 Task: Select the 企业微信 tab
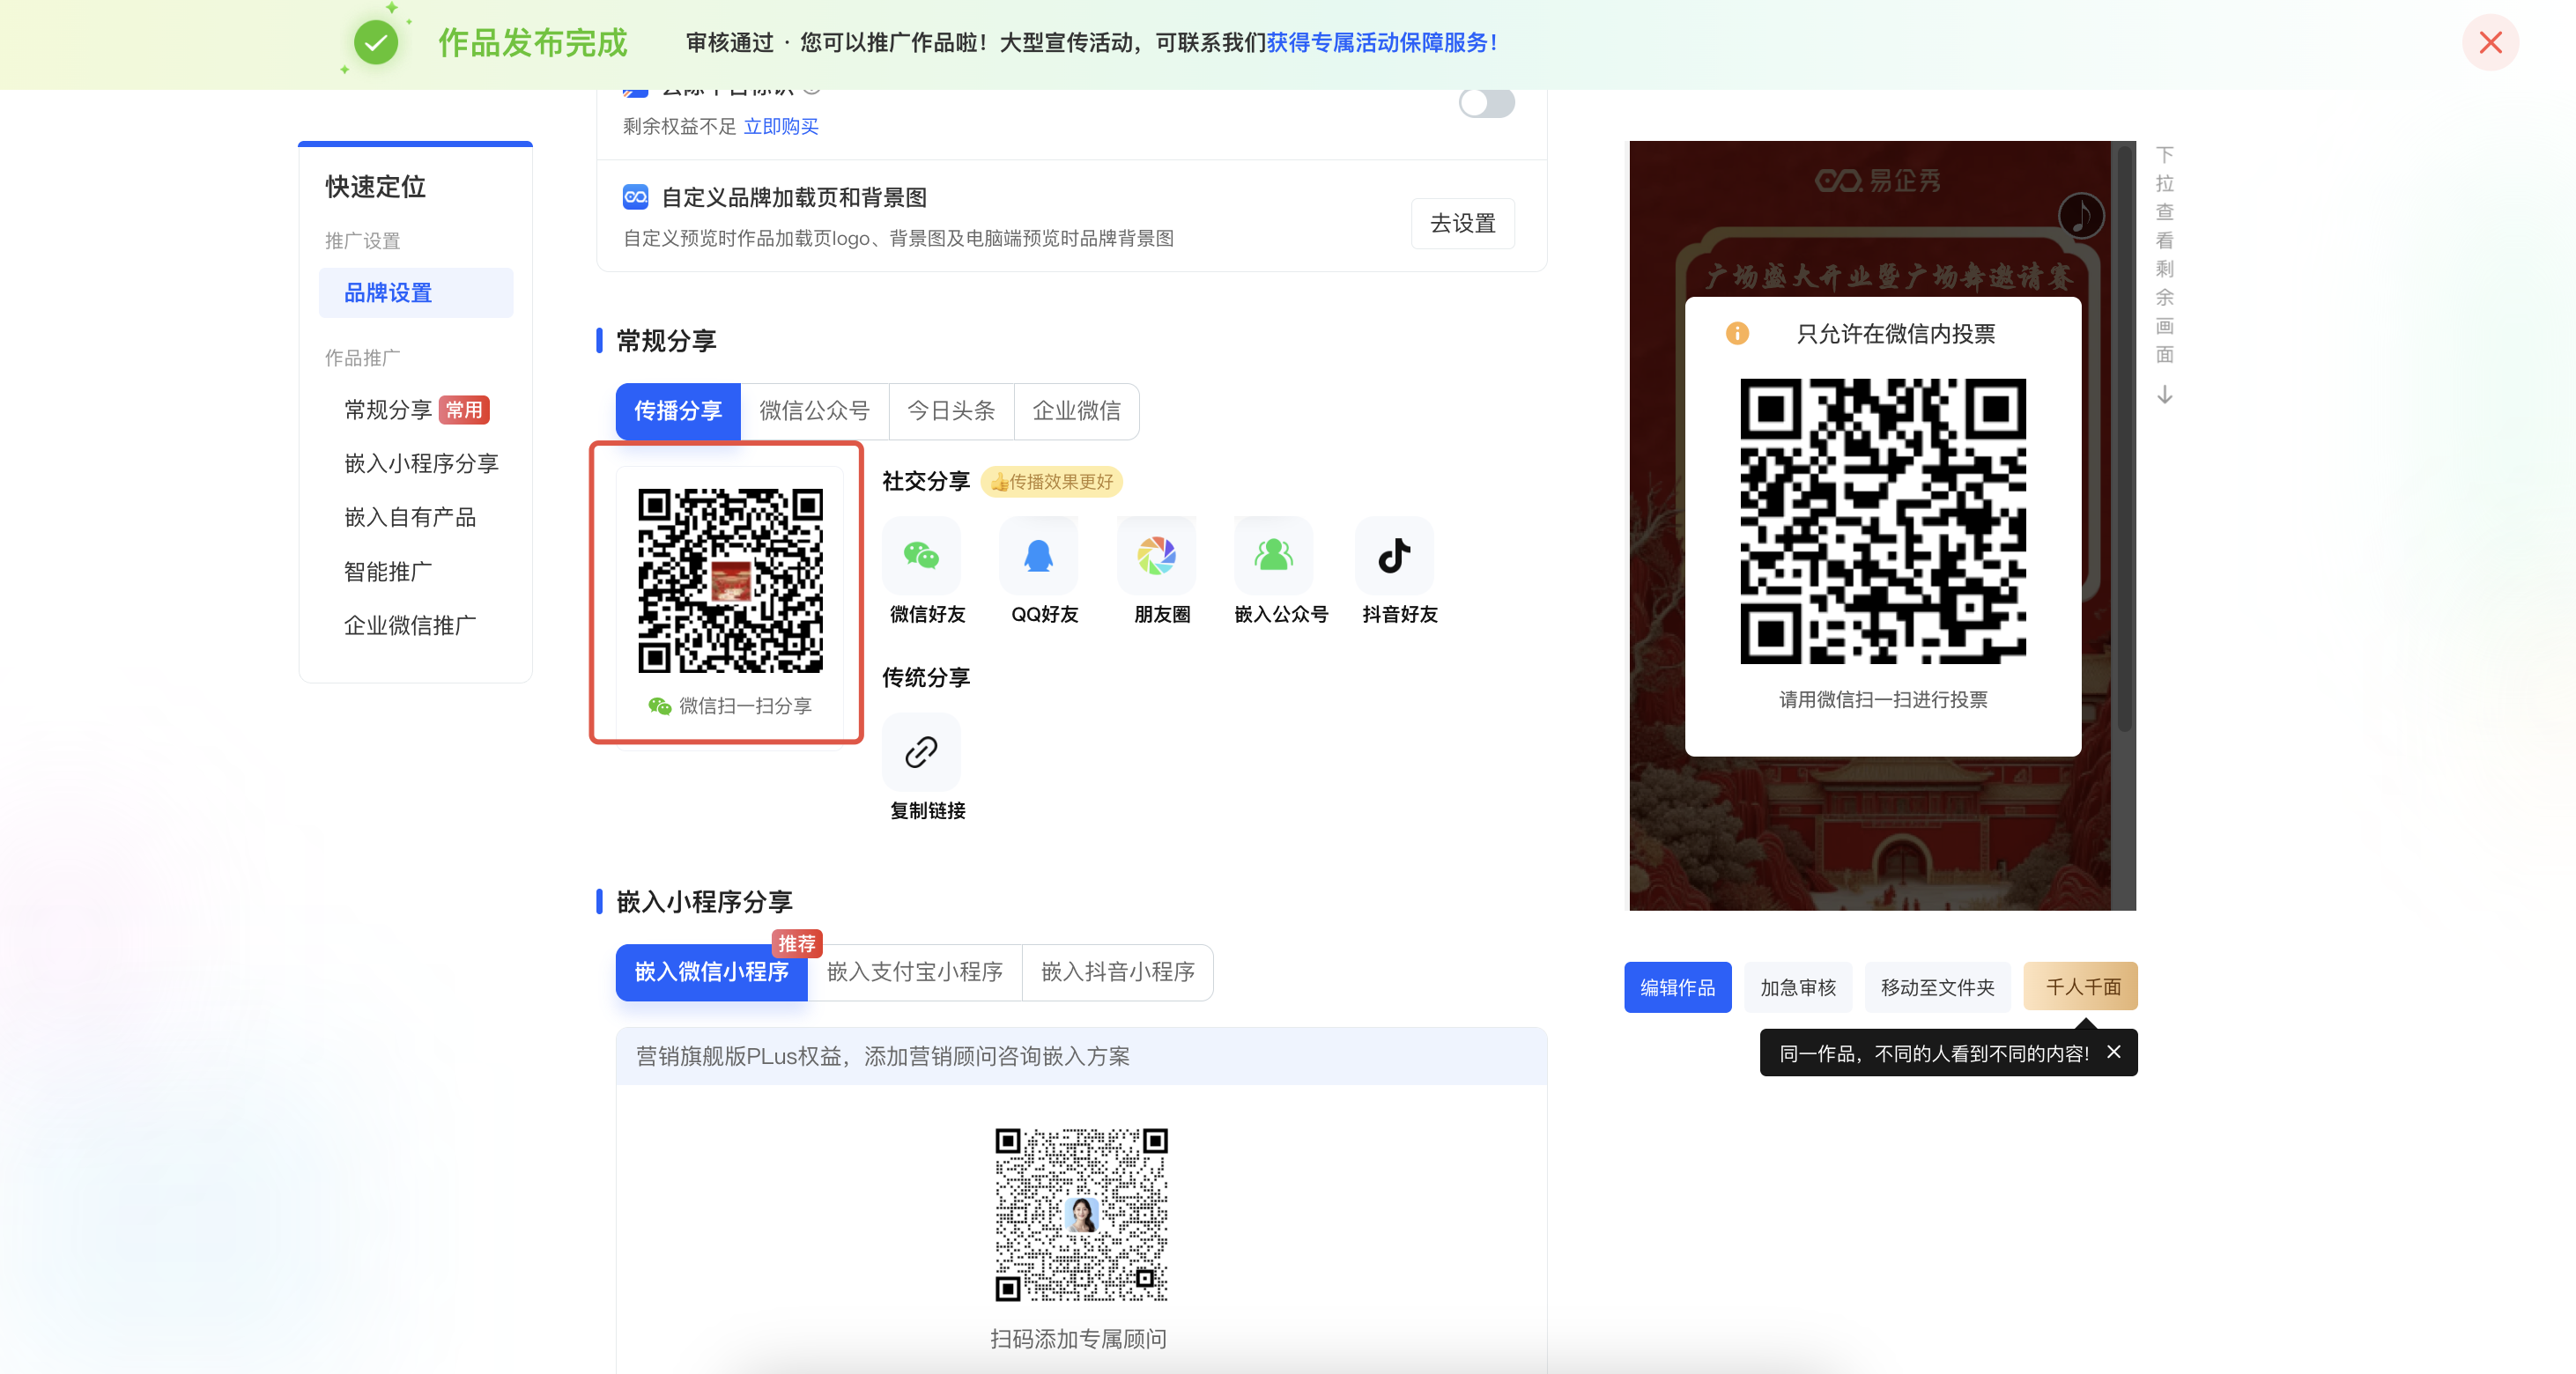(1076, 411)
